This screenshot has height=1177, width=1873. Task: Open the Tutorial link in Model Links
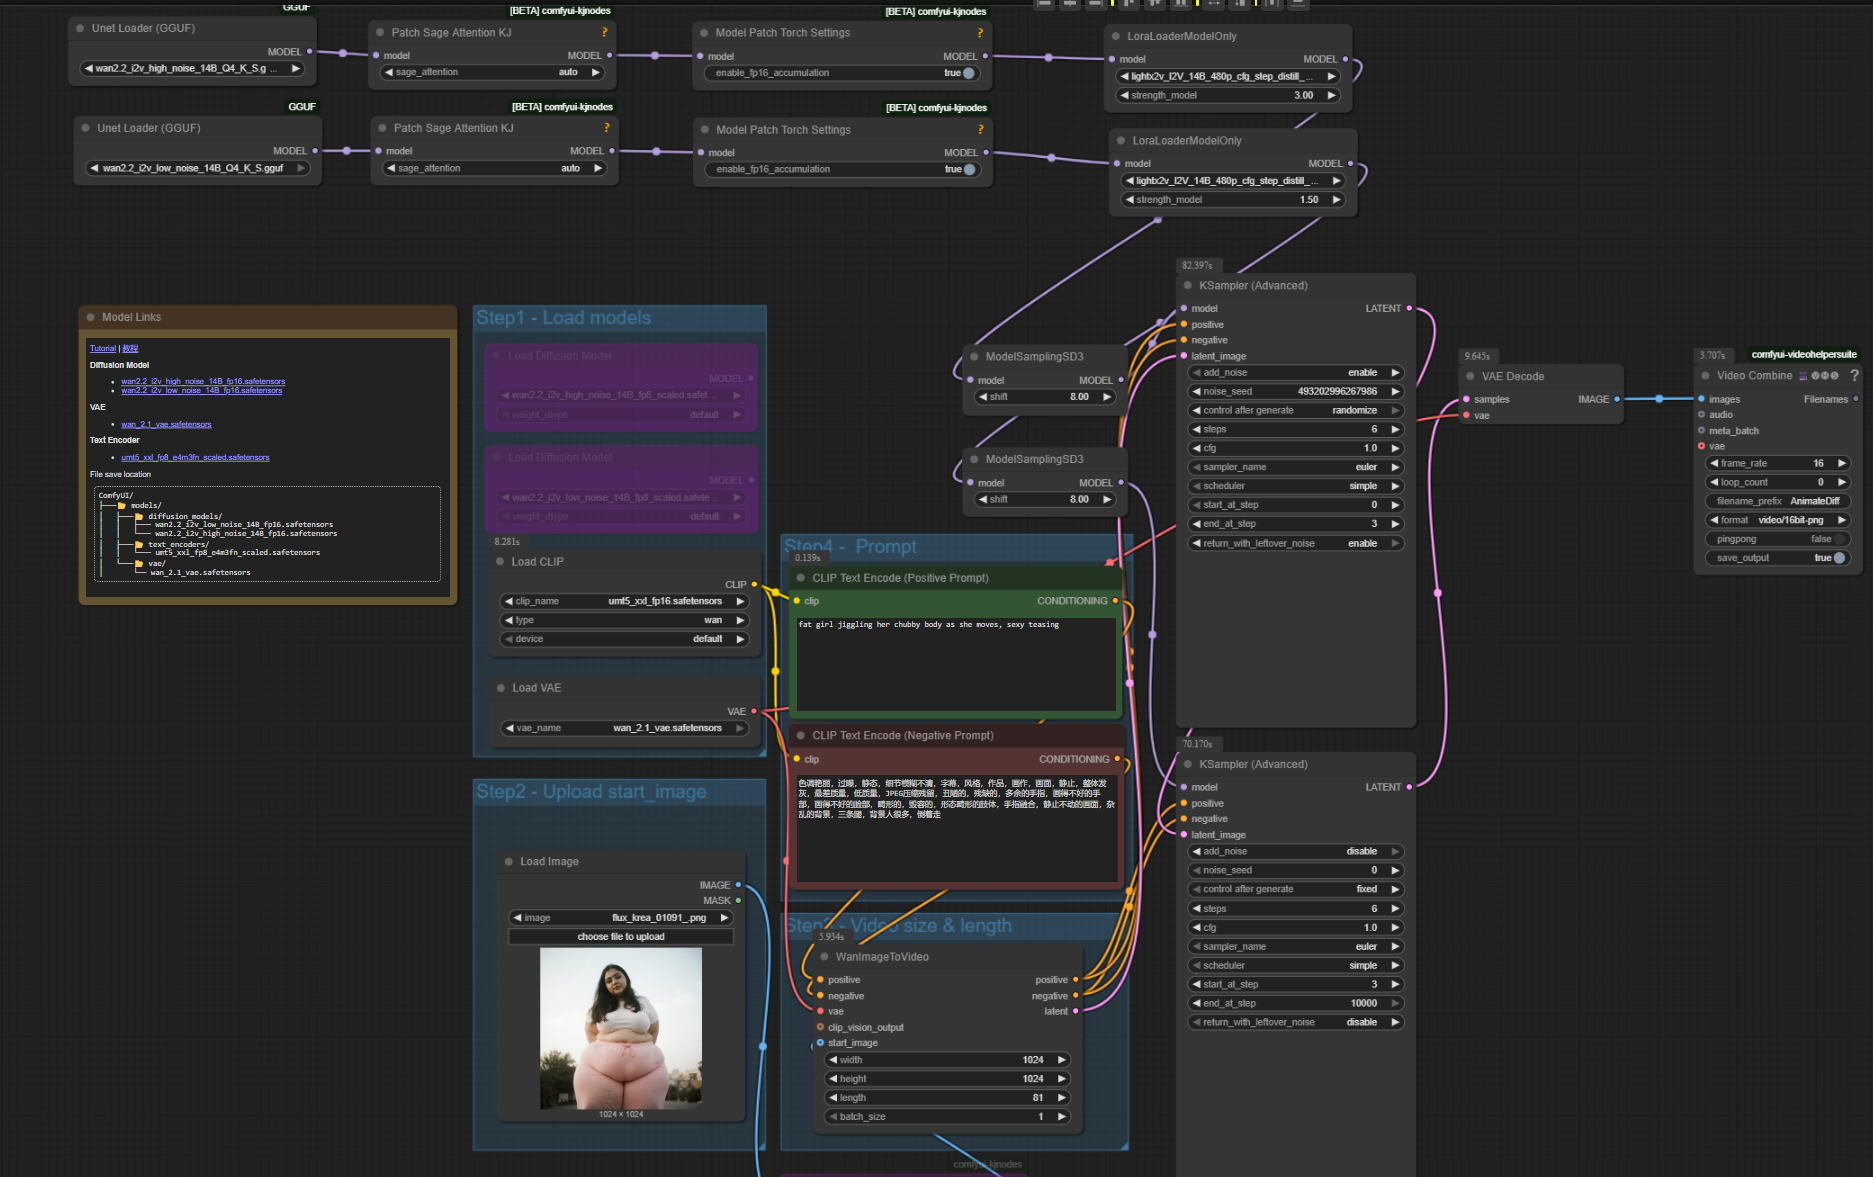click(102, 349)
